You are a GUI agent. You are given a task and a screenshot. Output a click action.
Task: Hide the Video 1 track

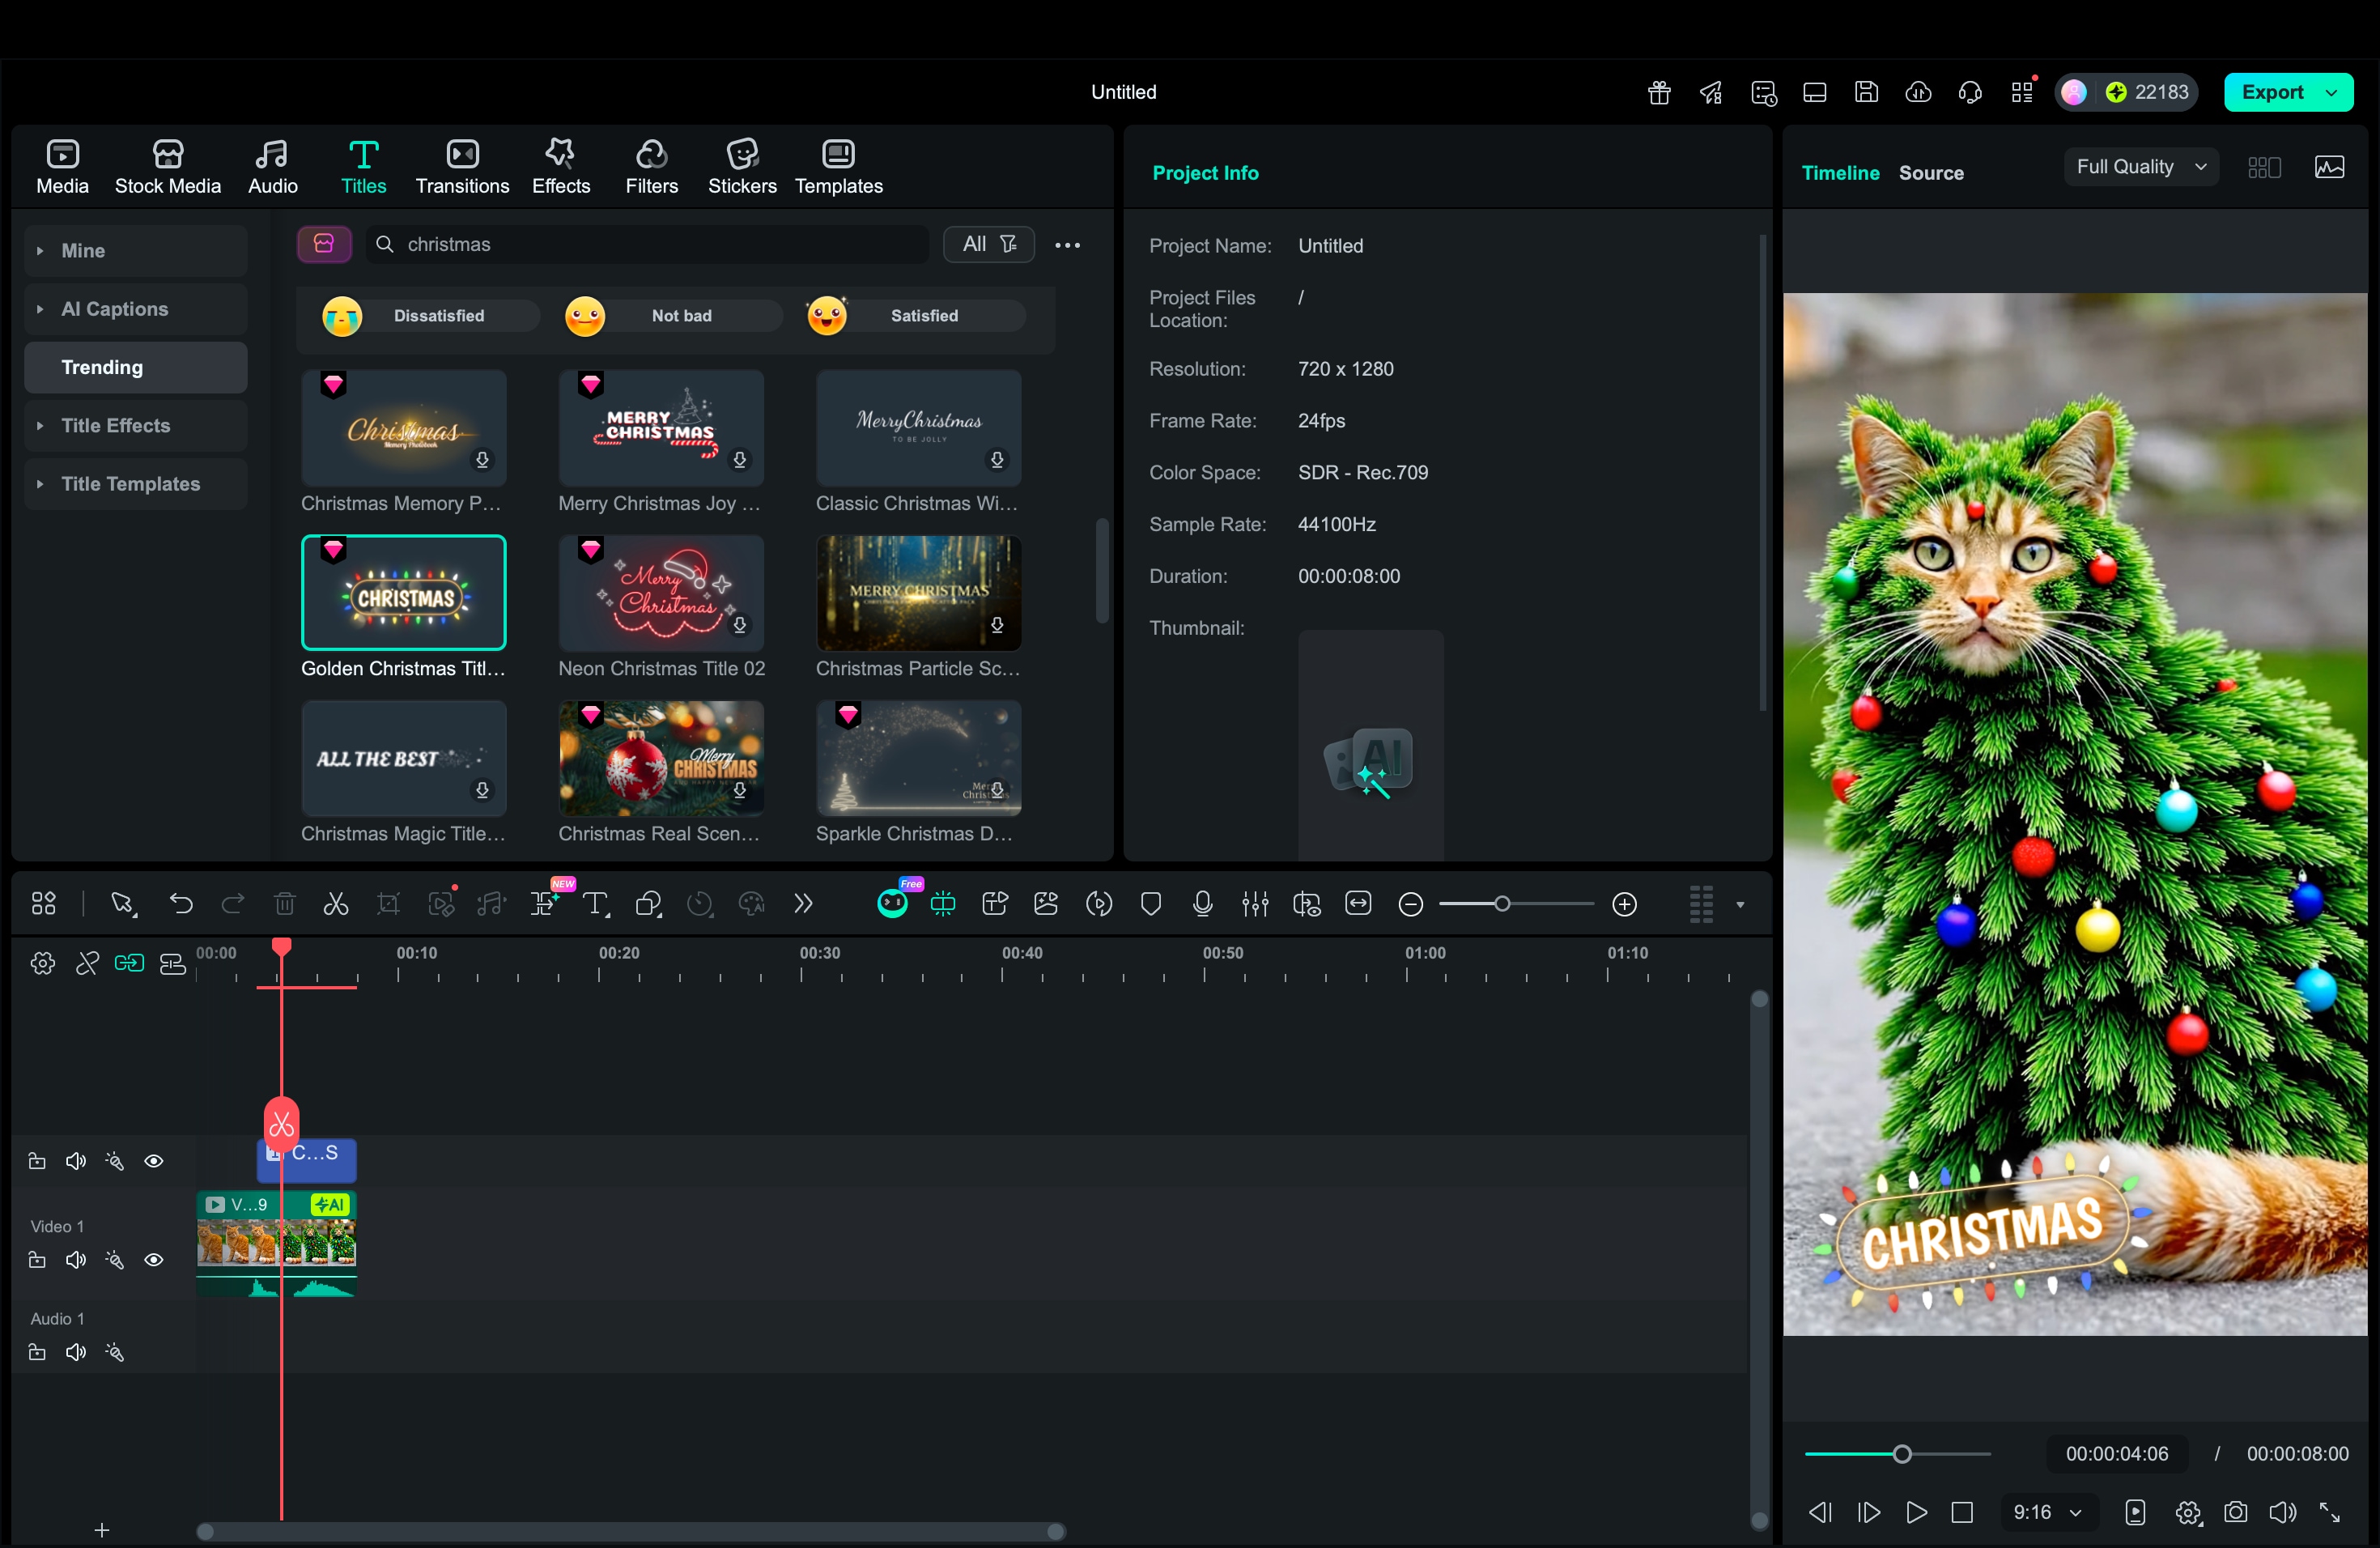click(x=155, y=1260)
